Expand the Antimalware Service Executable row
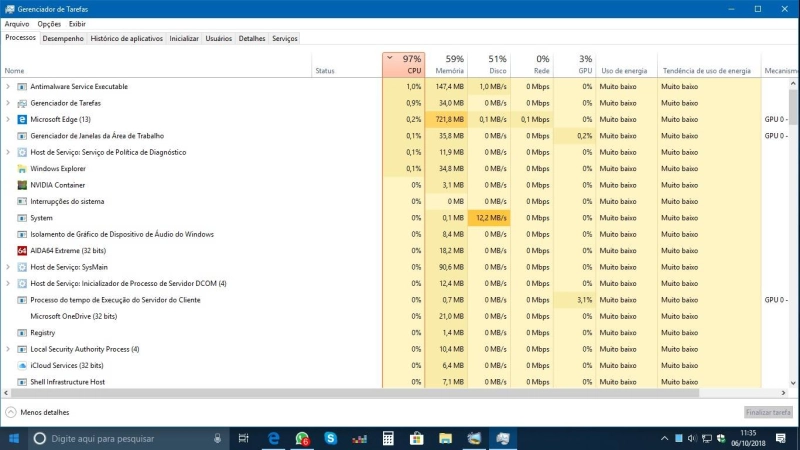This screenshot has height=450, width=800. click(8, 87)
